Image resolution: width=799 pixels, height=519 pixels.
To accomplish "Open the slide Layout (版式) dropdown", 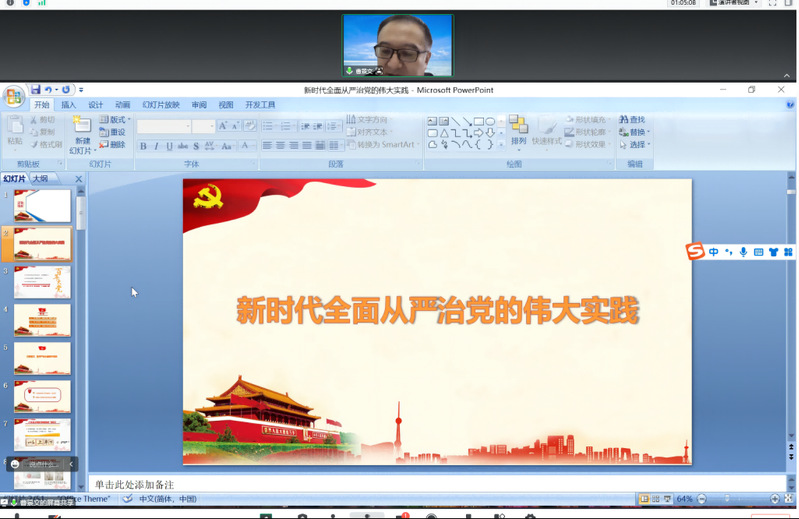I will [114, 120].
